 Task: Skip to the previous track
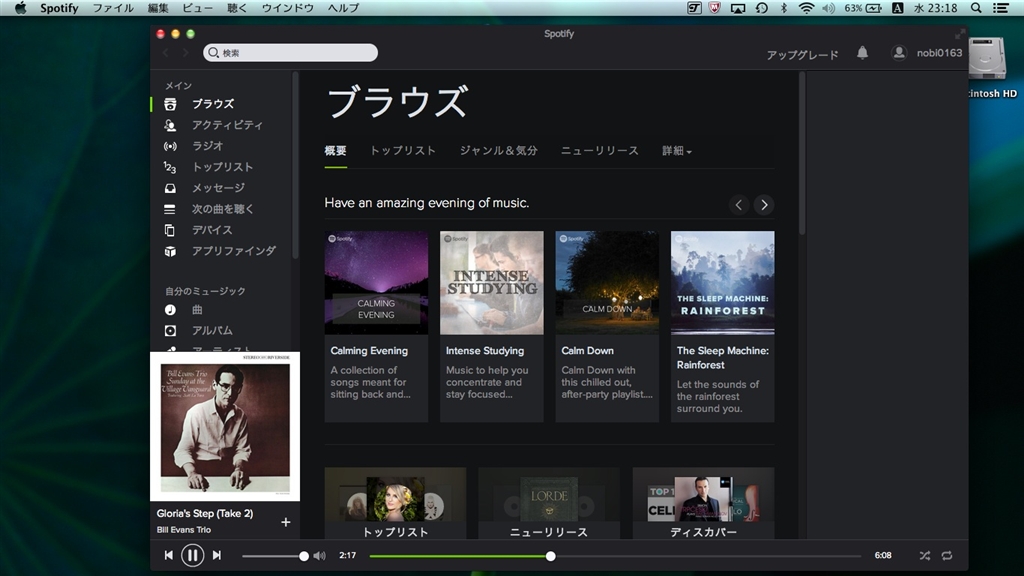(x=168, y=555)
